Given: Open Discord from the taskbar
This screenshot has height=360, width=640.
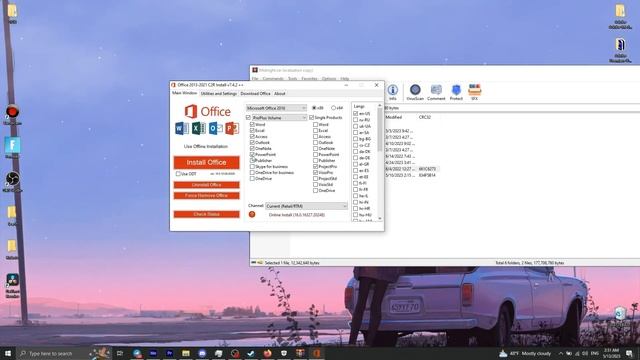Looking at the screenshot, I should tap(202, 353).
